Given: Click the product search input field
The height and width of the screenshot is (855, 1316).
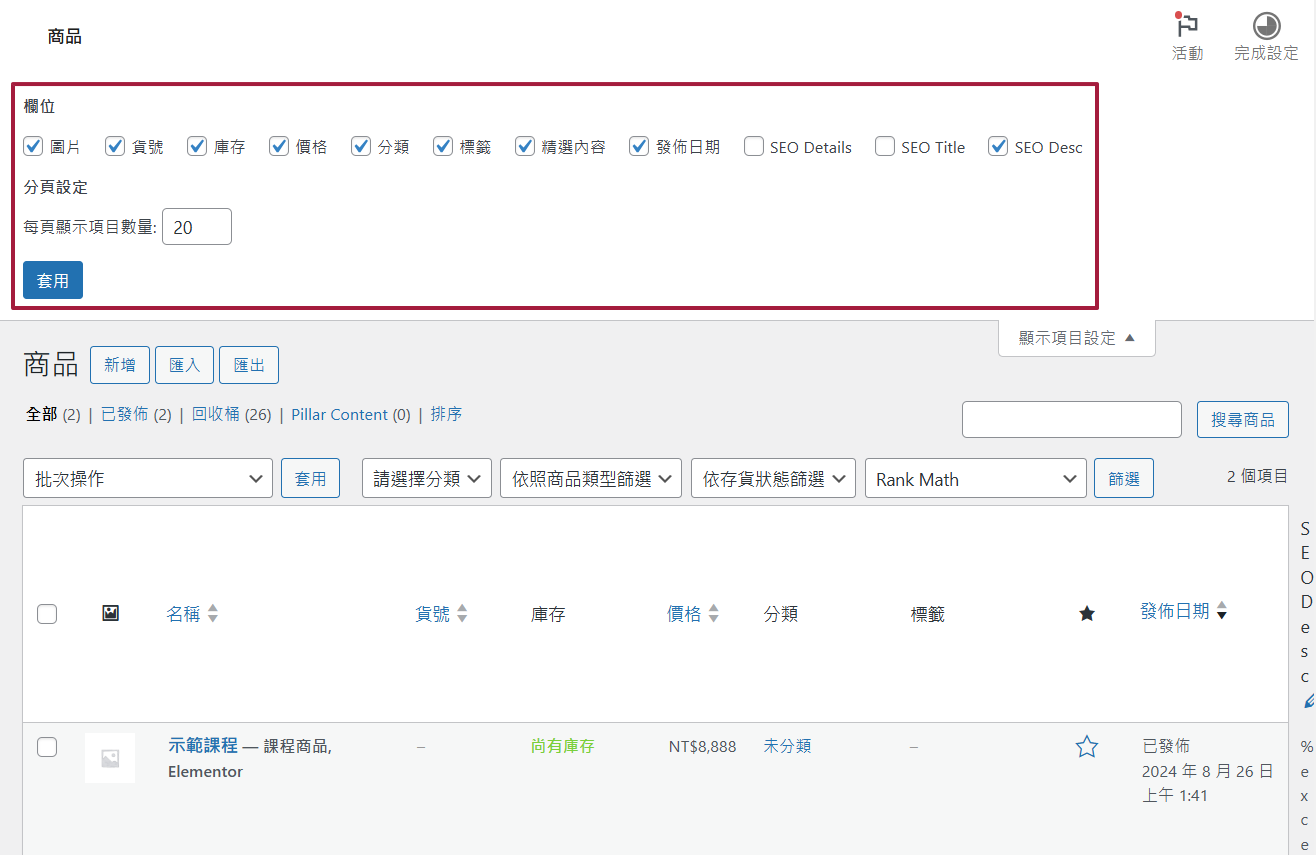Looking at the screenshot, I should 1071,419.
